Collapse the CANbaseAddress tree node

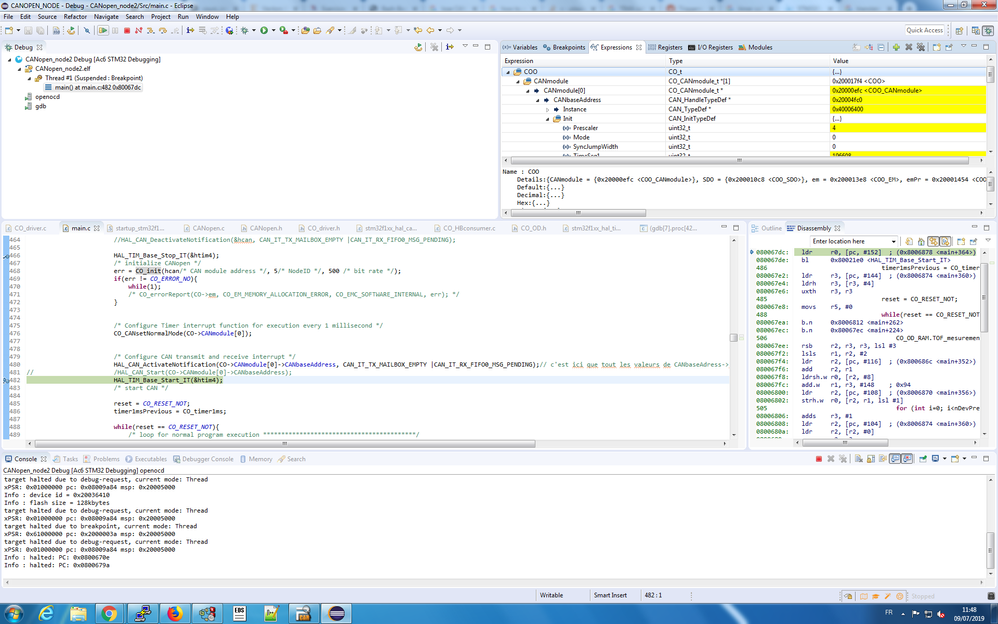(x=537, y=100)
